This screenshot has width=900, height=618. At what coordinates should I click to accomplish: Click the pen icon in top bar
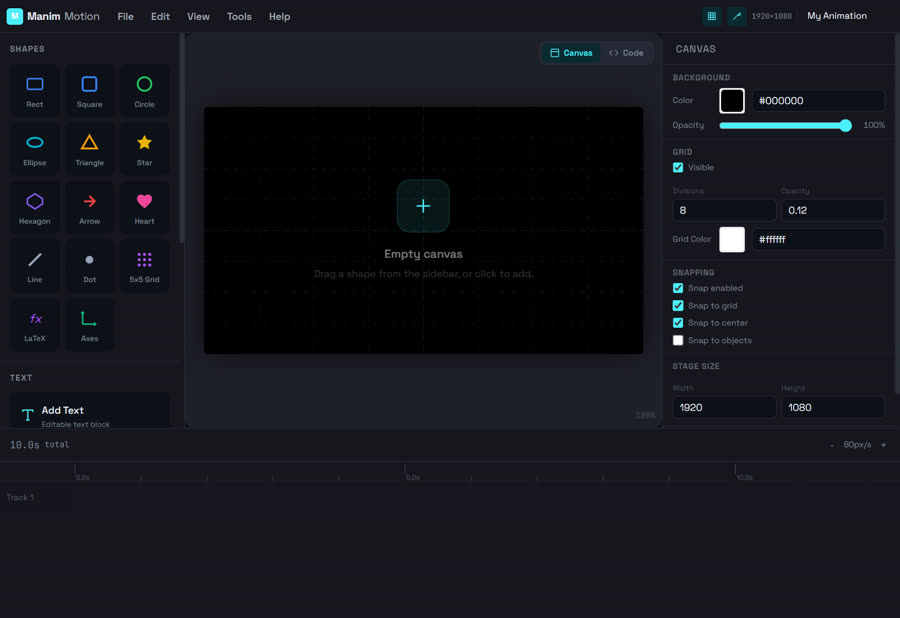[736, 16]
